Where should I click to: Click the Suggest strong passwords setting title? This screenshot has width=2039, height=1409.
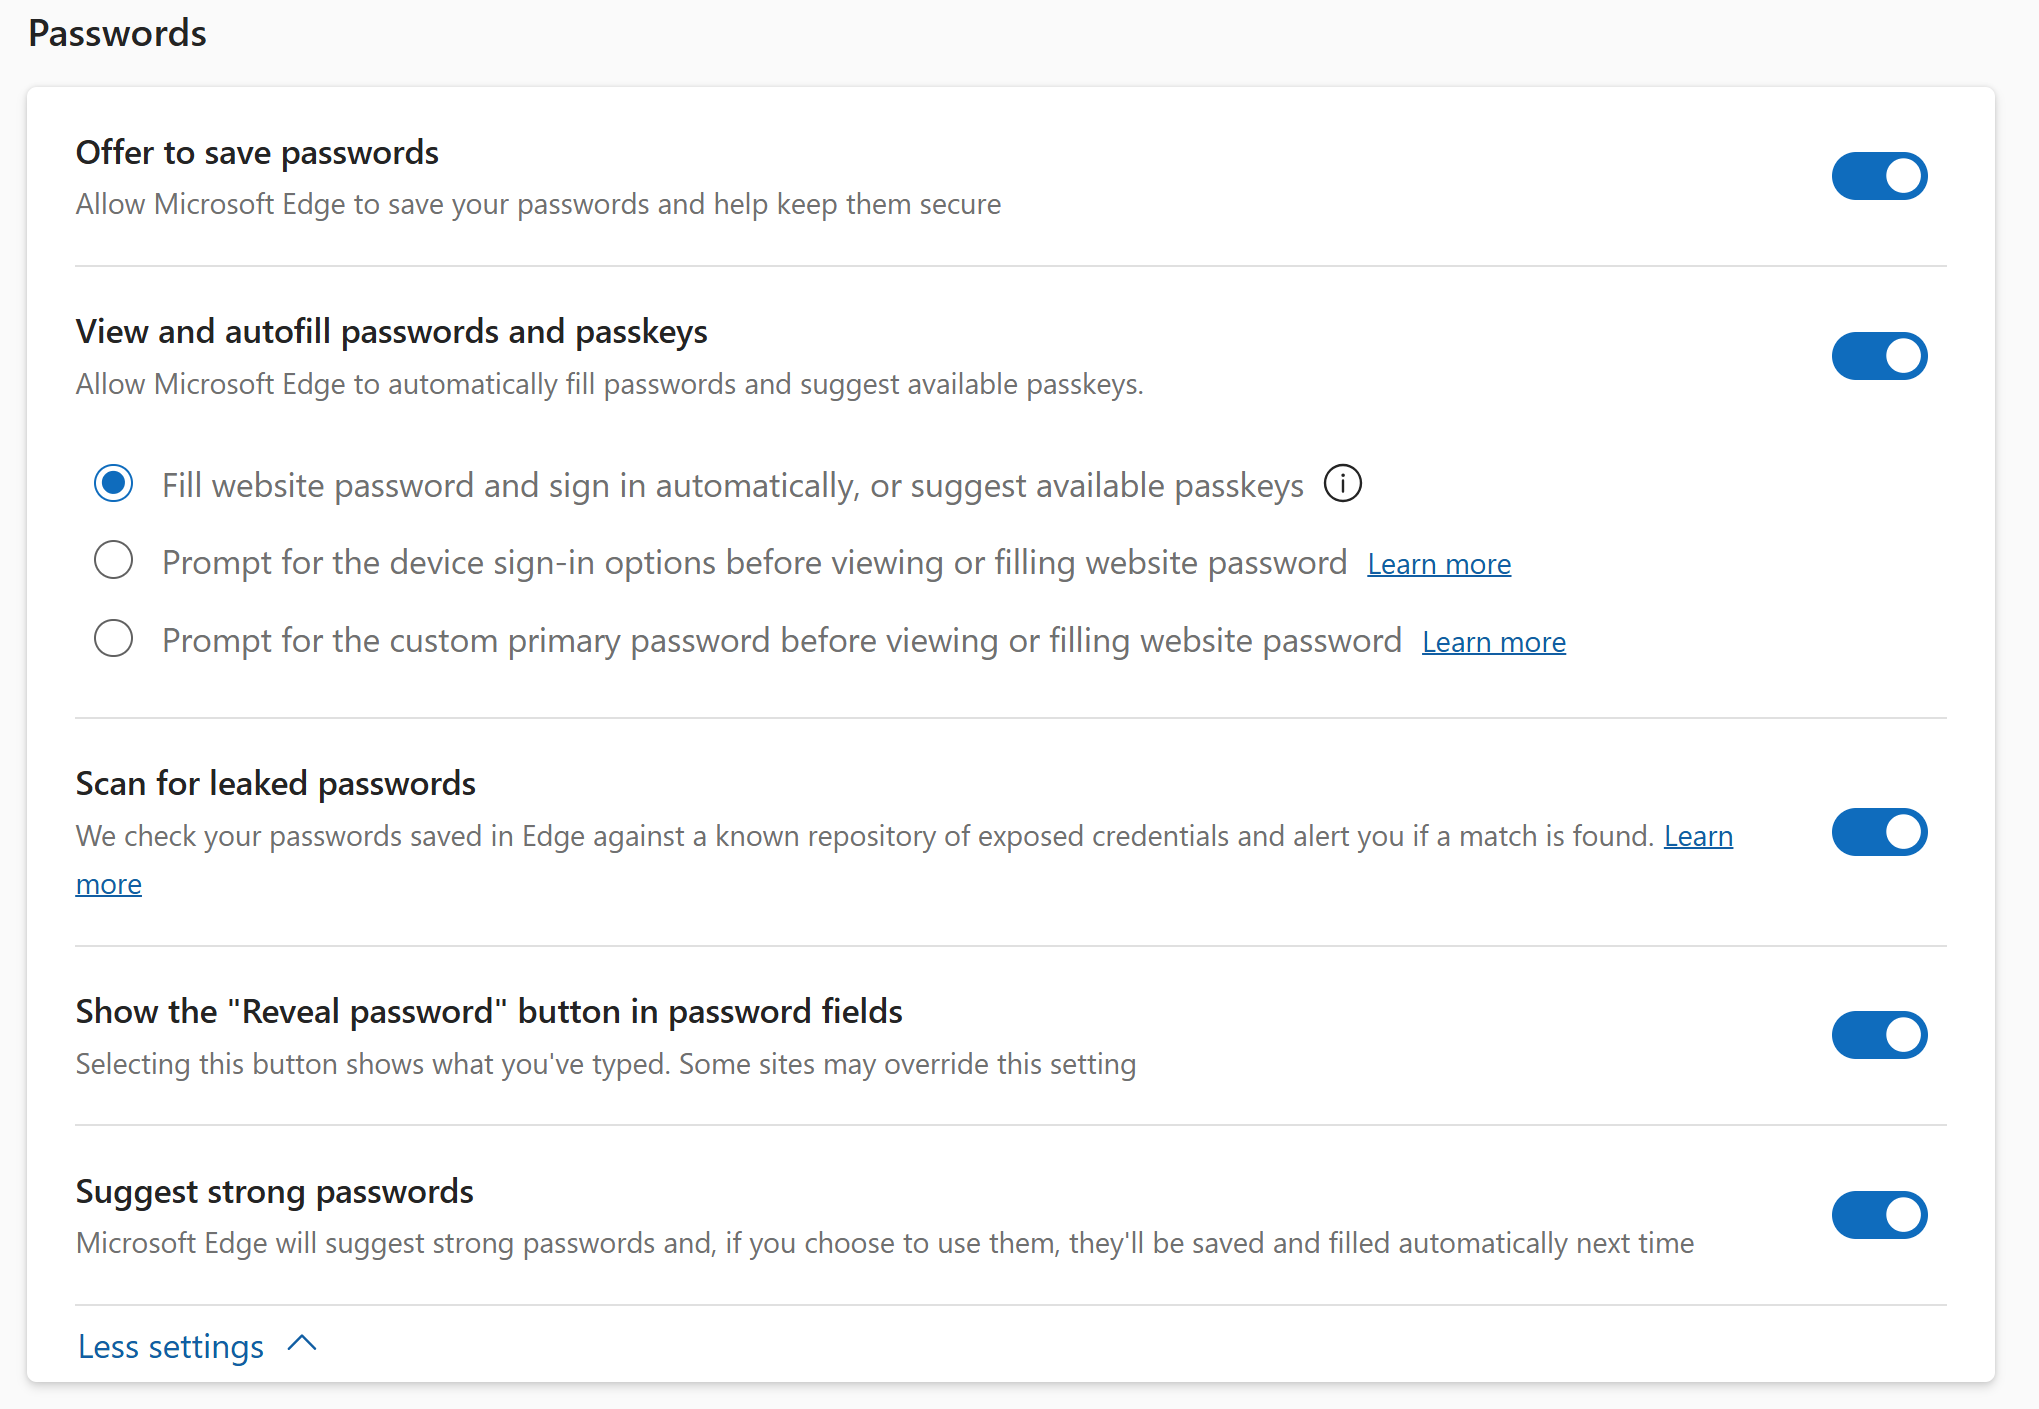click(274, 1191)
